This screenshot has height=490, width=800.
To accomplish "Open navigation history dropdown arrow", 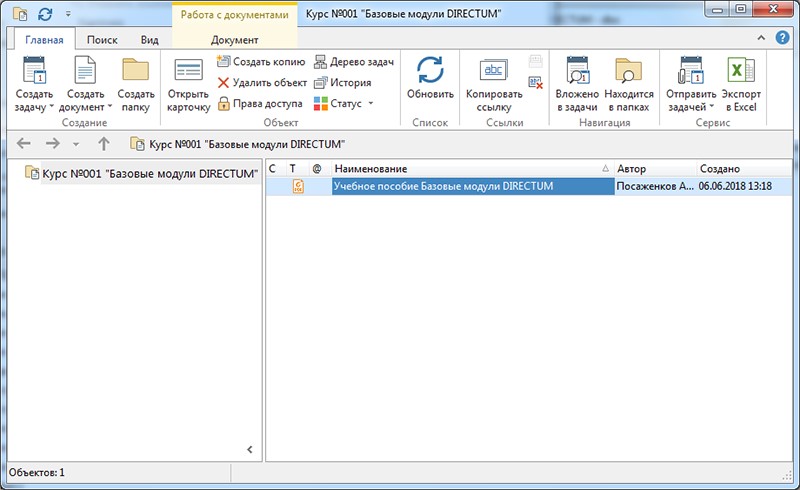I will (76, 144).
